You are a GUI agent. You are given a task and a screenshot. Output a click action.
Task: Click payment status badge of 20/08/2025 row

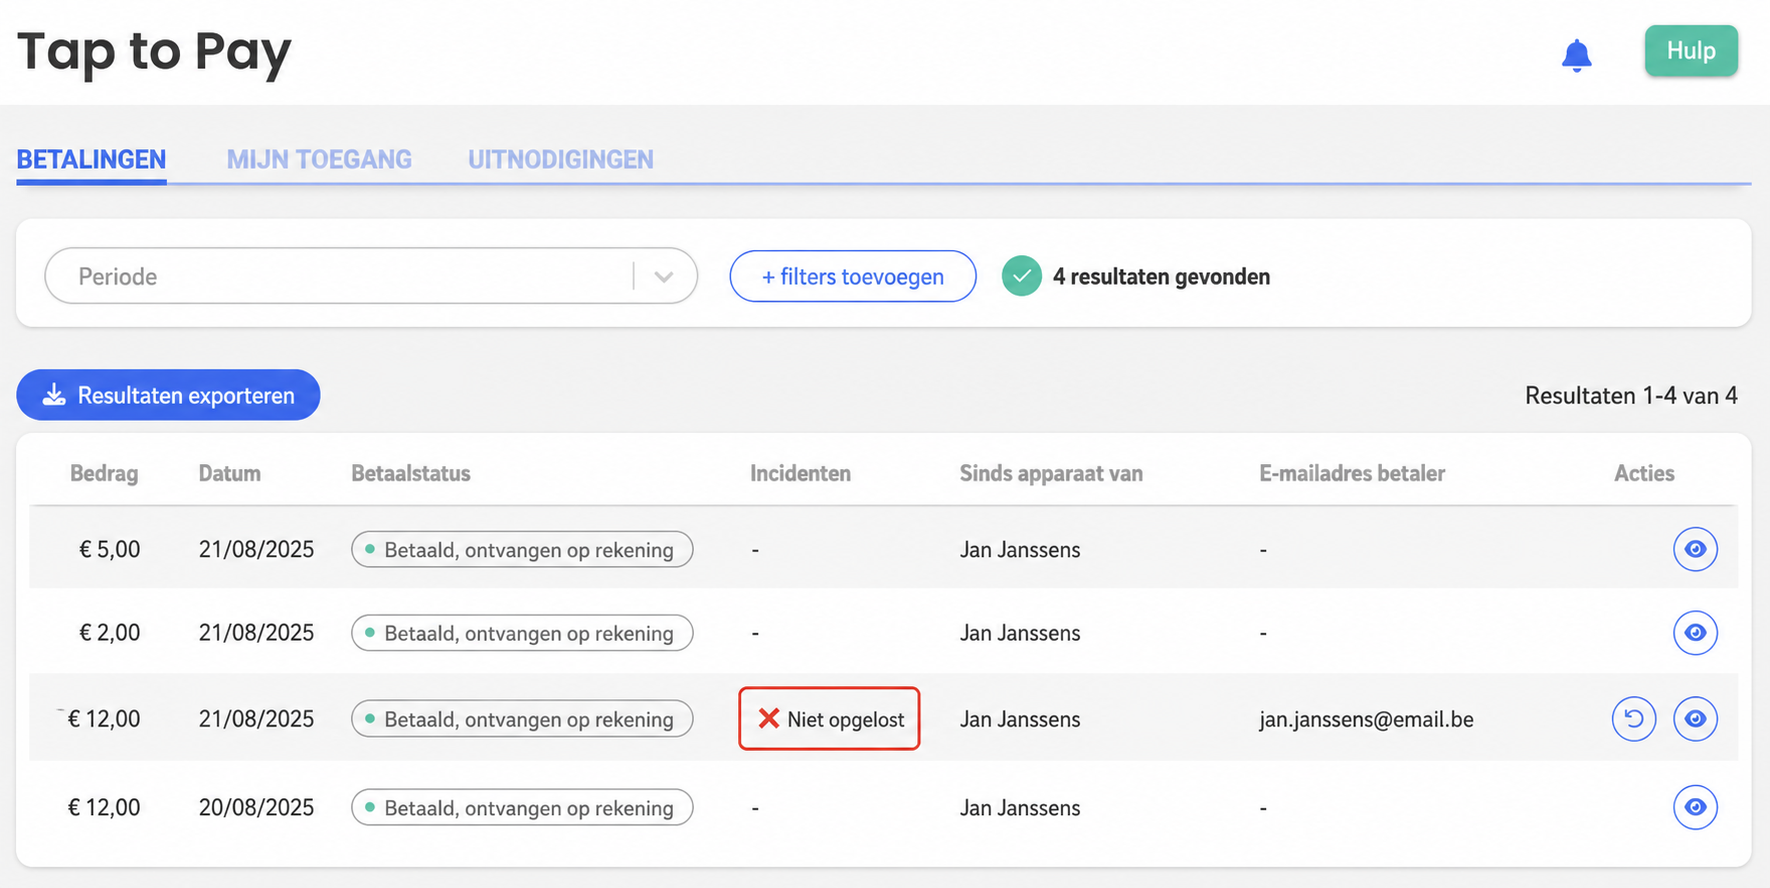(522, 807)
